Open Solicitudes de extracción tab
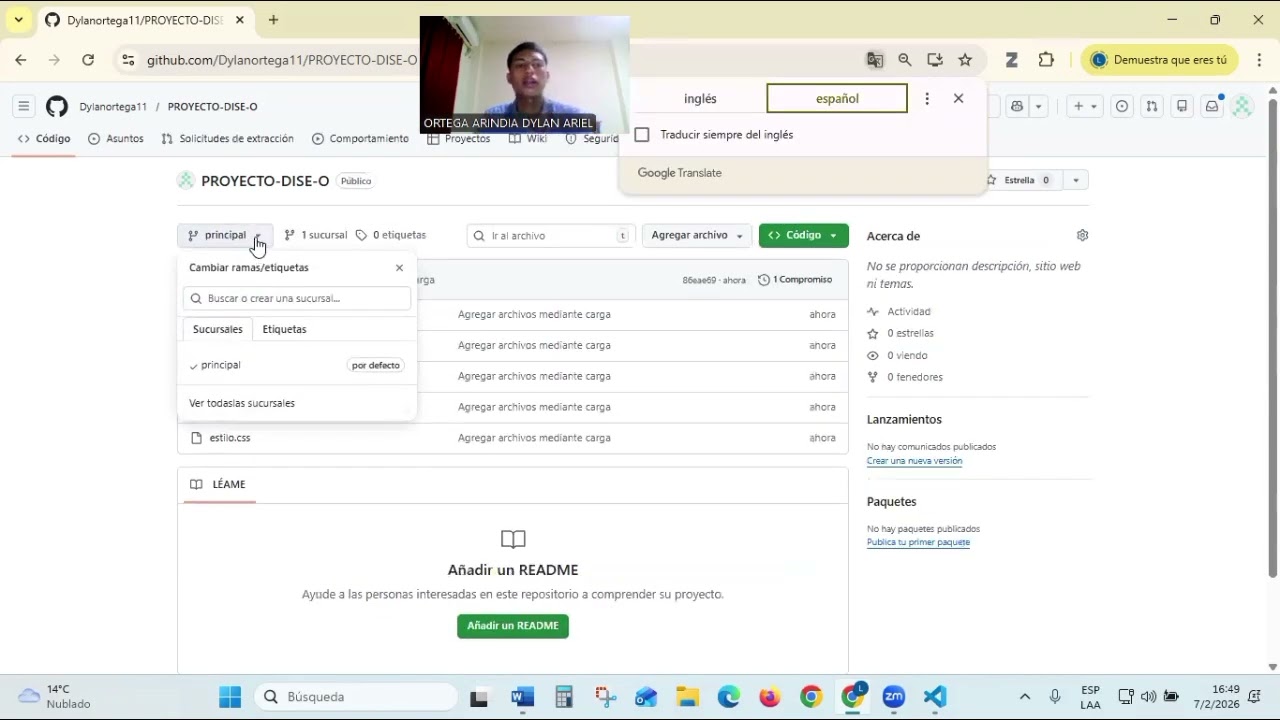The image size is (1280, 720). [227, 139]
